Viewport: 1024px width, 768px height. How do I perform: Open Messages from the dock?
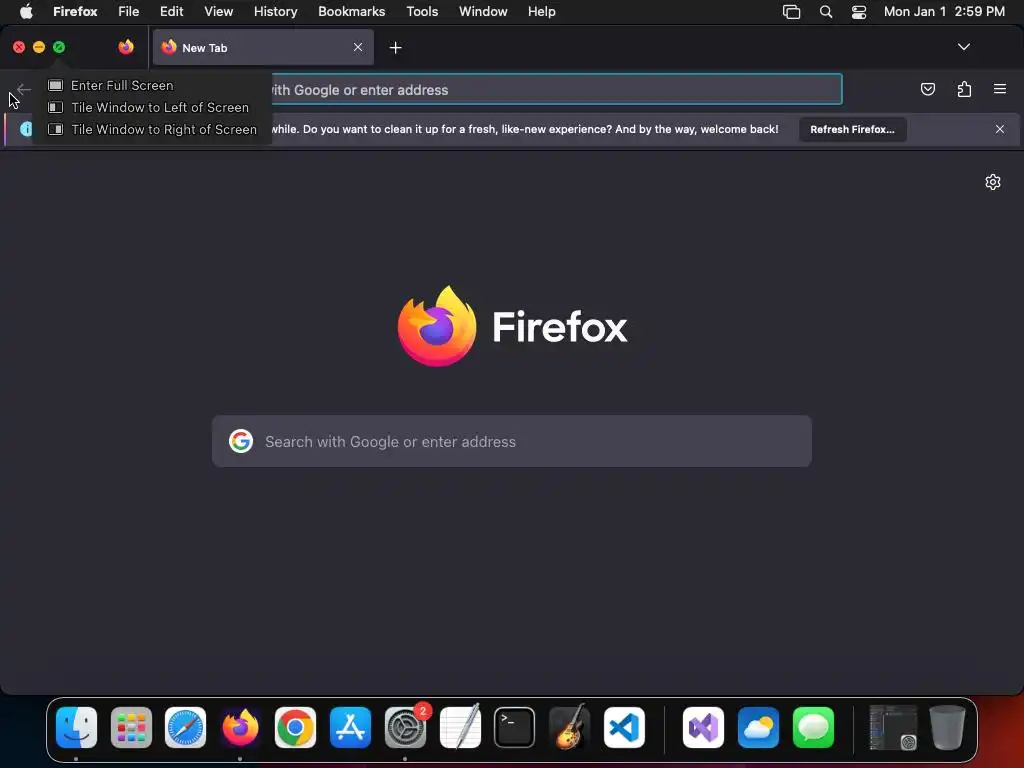click(x=813, y=727)
